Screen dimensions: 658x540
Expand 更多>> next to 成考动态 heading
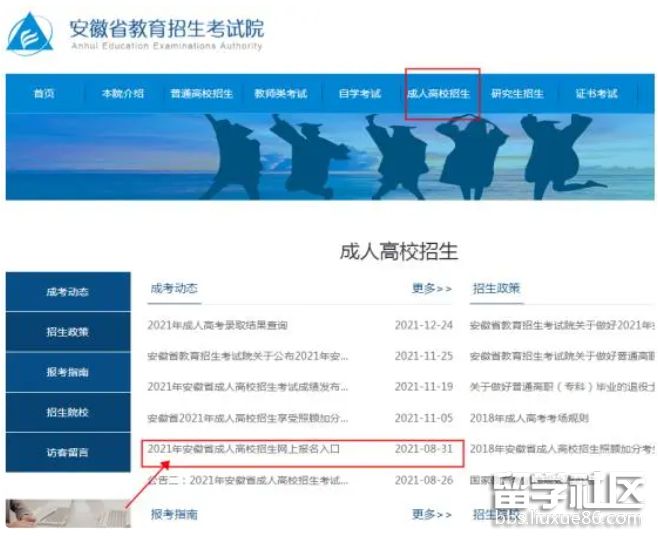[x=432, y=288]
